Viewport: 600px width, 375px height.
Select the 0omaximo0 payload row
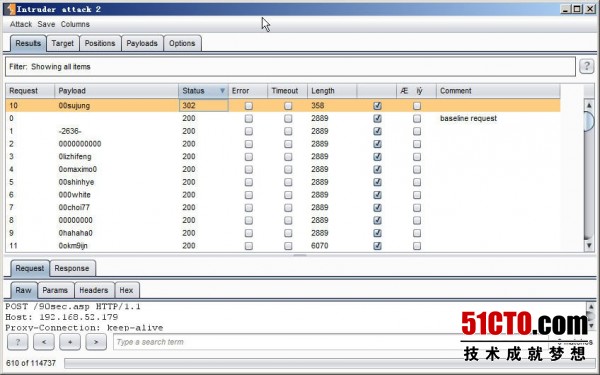pos(283,169)
